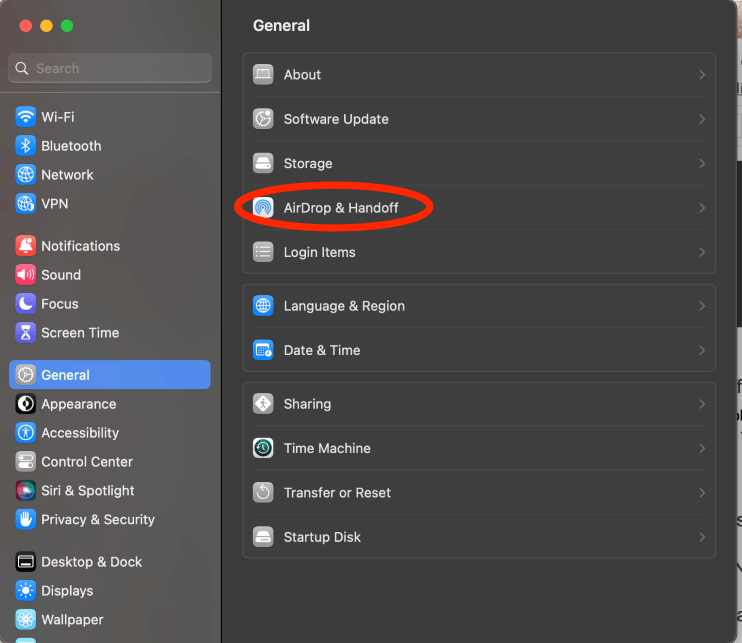The image size is (742, 643).
Task: Click the Accessibility sidebar icon
Action: (26, 433)
